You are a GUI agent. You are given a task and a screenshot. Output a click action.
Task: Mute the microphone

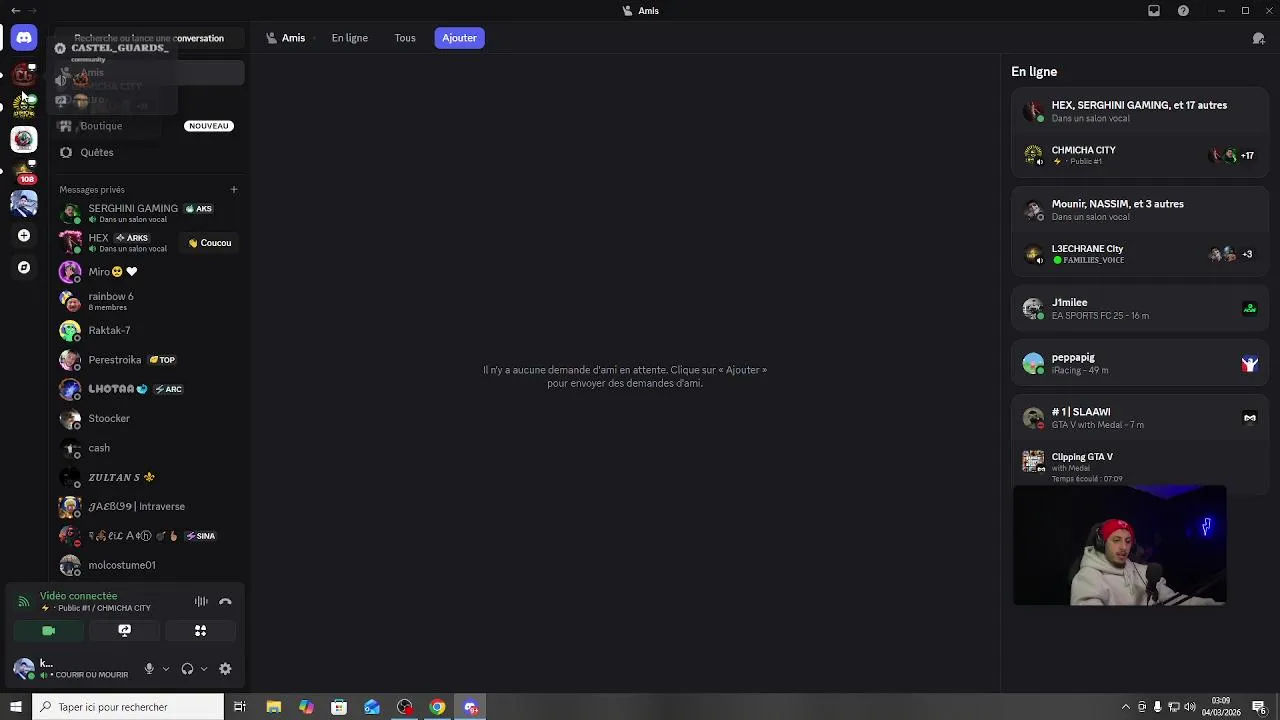(149, 669)
